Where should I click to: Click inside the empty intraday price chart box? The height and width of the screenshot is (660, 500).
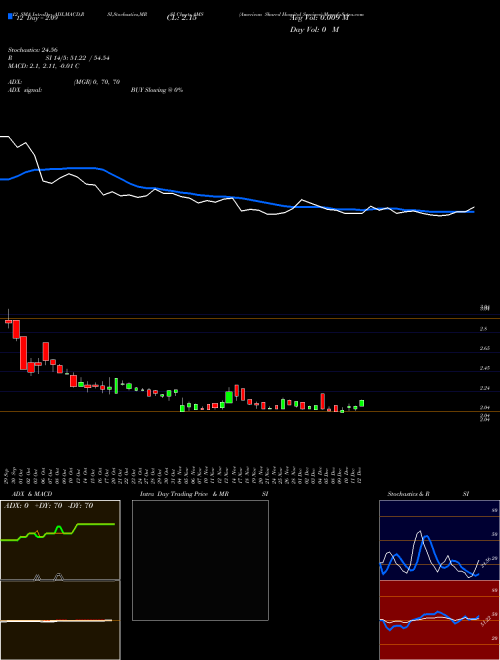[200, 560]
